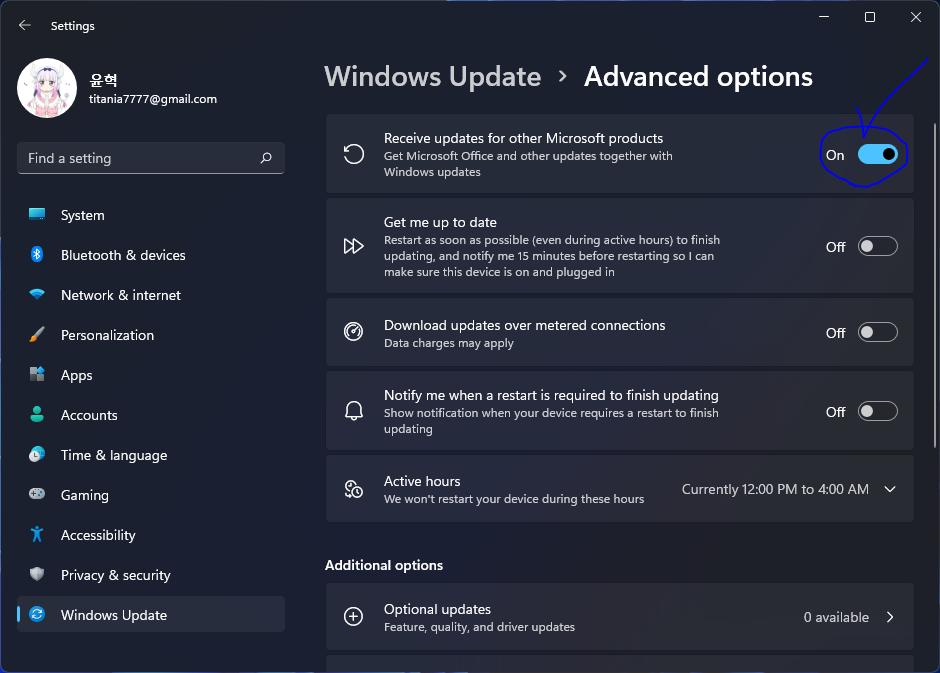
Task: Click the plus icon for Optional updates
Action: (x=354, y=617)
